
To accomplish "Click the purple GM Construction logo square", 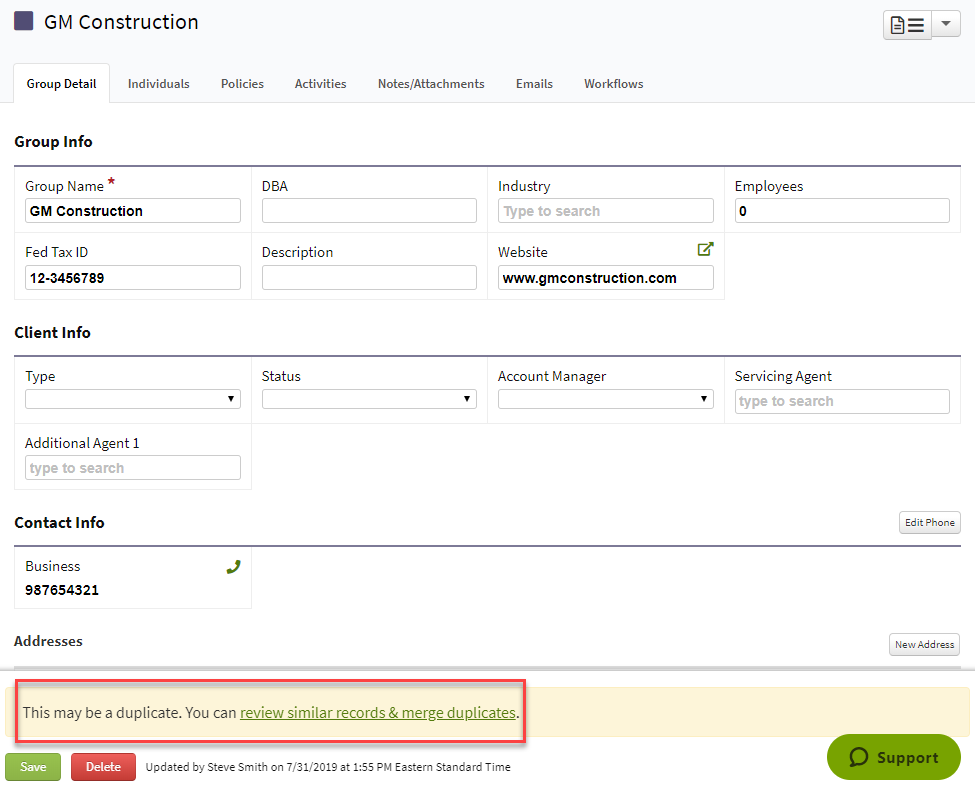I will [24, 20].
